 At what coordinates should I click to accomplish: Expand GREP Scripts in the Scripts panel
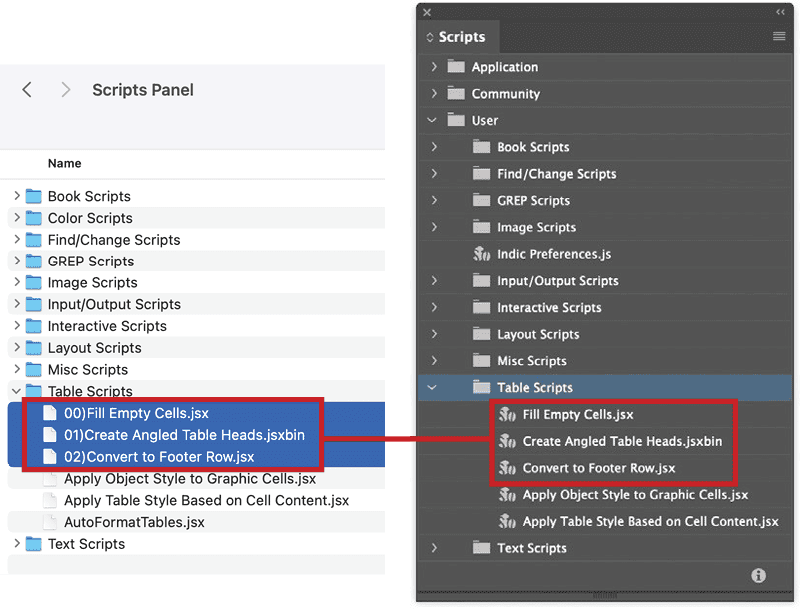point(433,200)
